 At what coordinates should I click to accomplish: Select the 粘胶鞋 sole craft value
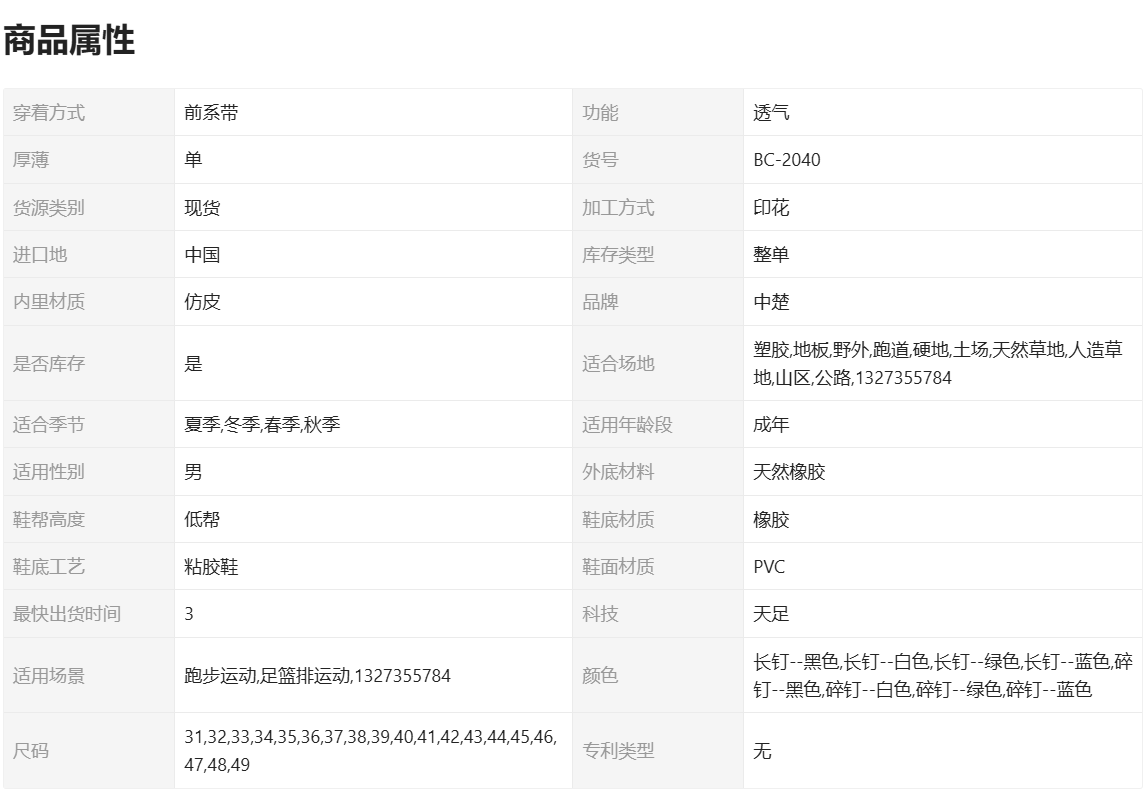[x=211, y=567]
